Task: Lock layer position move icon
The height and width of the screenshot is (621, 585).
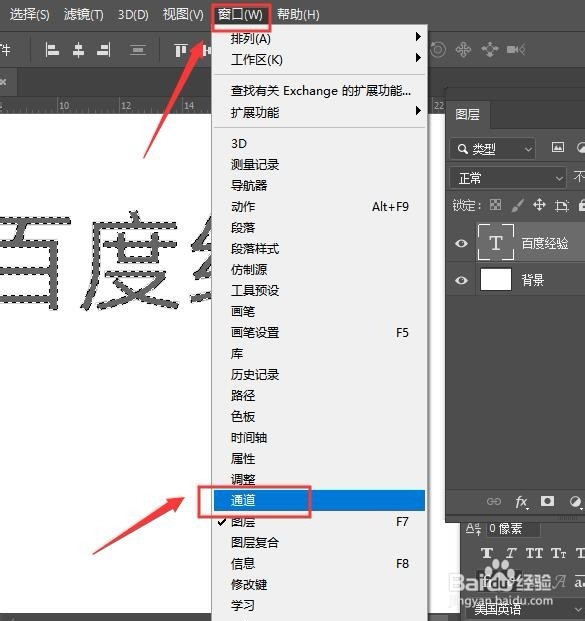Action: point(539,205)
